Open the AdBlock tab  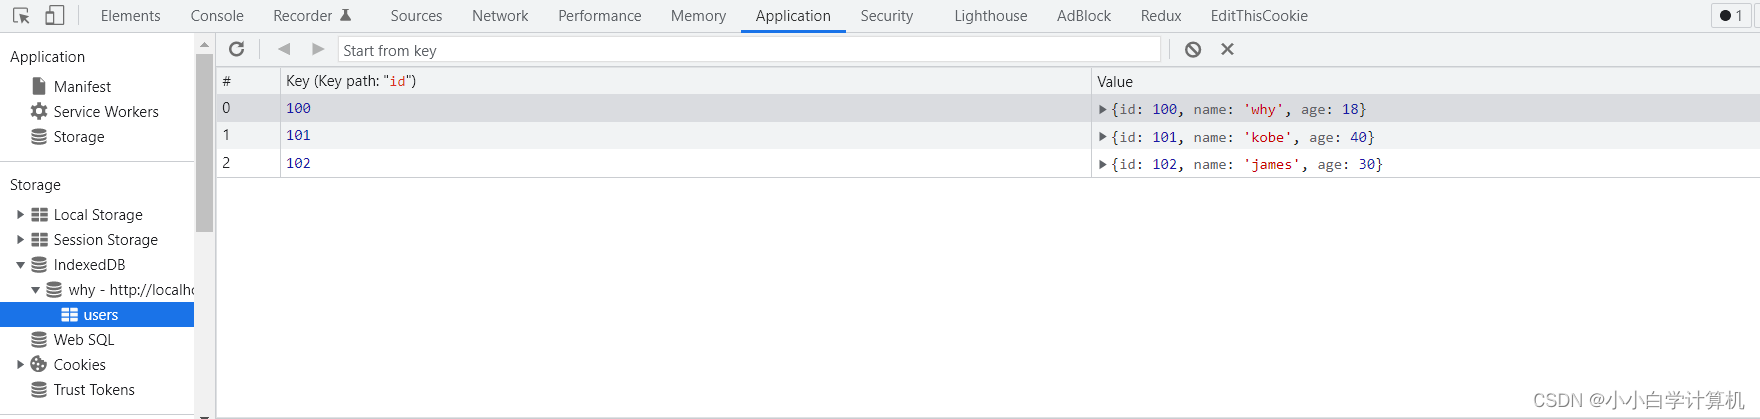1084,16
